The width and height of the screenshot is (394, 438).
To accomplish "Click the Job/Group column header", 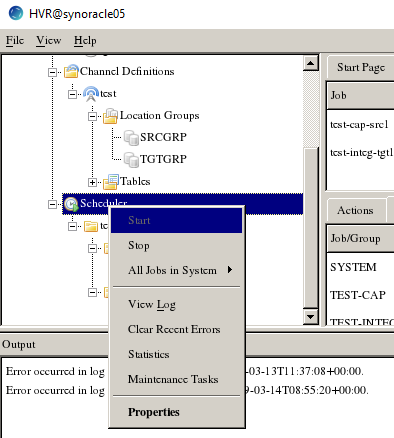I will click(x=361, y=239).
